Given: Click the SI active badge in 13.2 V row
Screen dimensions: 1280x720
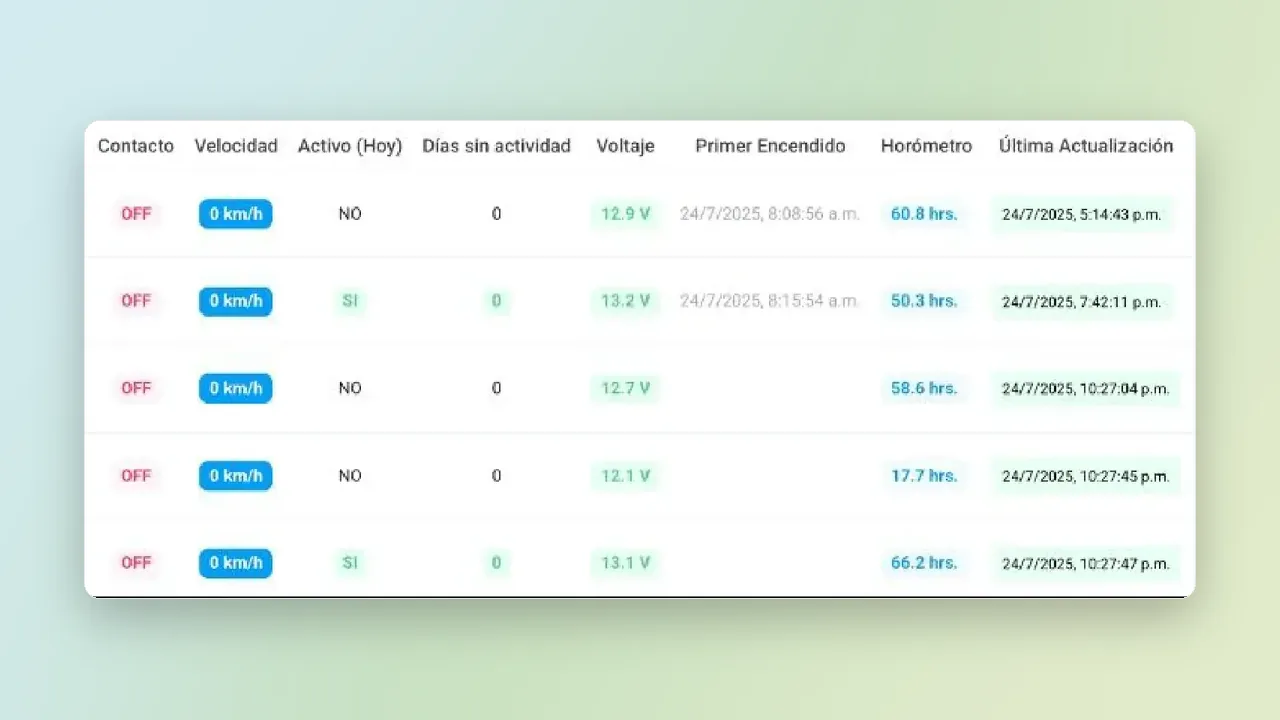Looking at the screenshot, I should click(x=350, y=301).
